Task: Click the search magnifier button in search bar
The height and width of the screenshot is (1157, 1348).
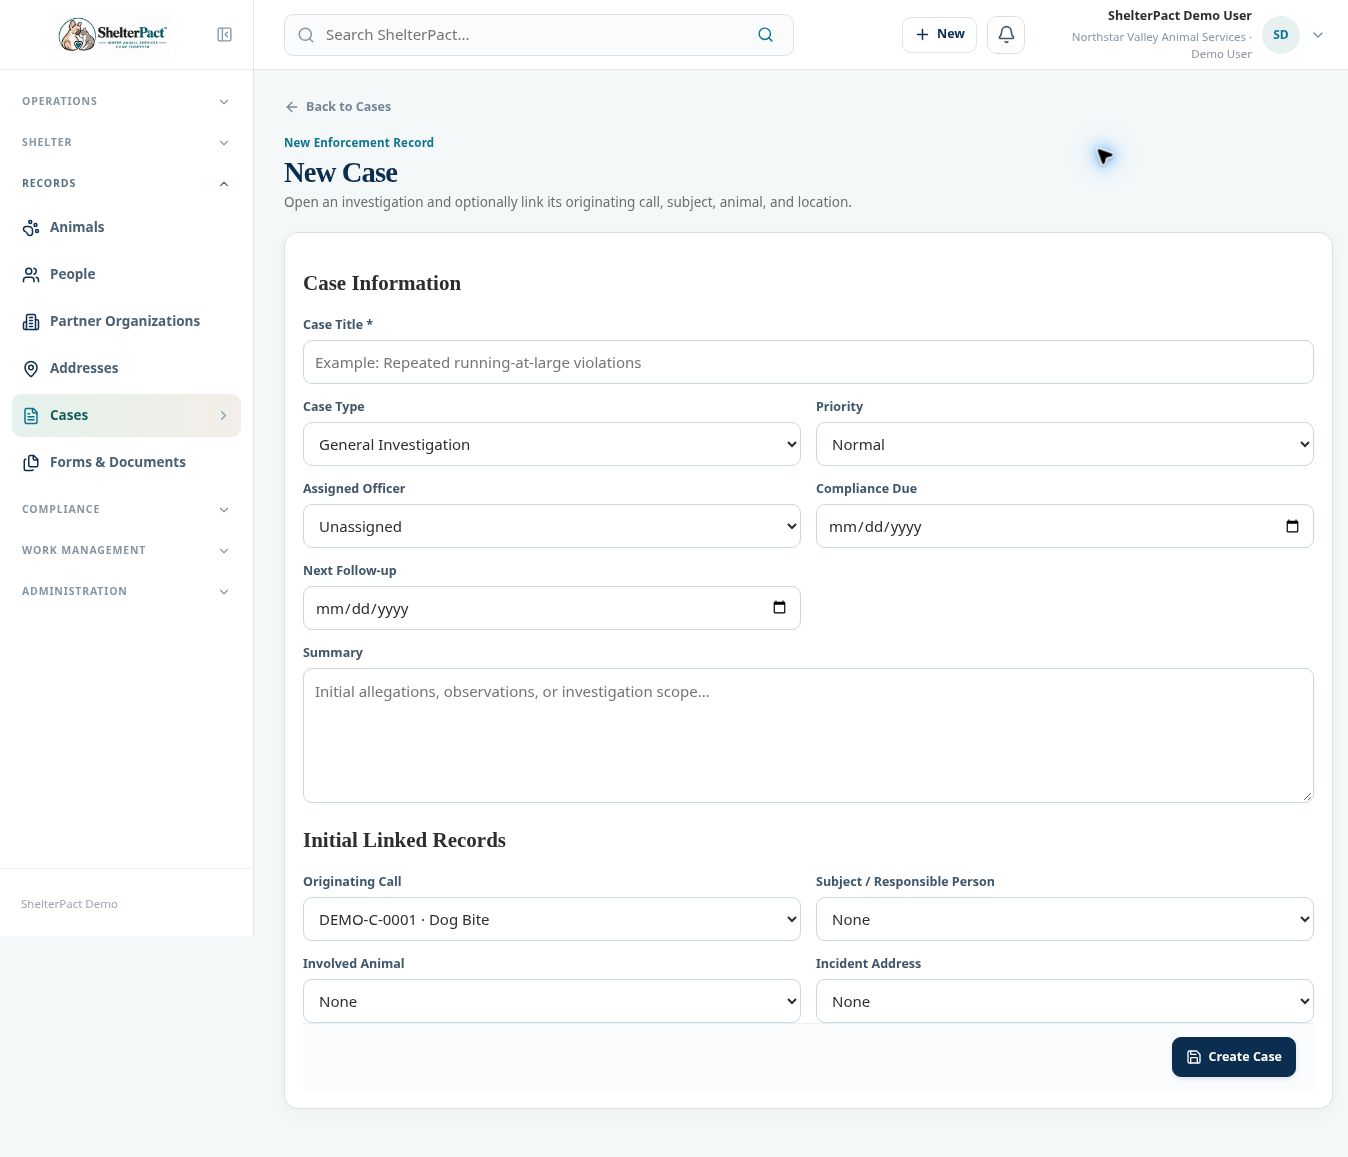Action: pyautogui.click(x=765, y=35)
